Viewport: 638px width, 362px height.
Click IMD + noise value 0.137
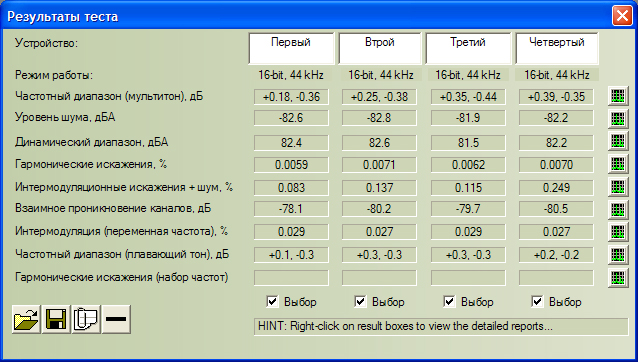[x=379, y=188]
